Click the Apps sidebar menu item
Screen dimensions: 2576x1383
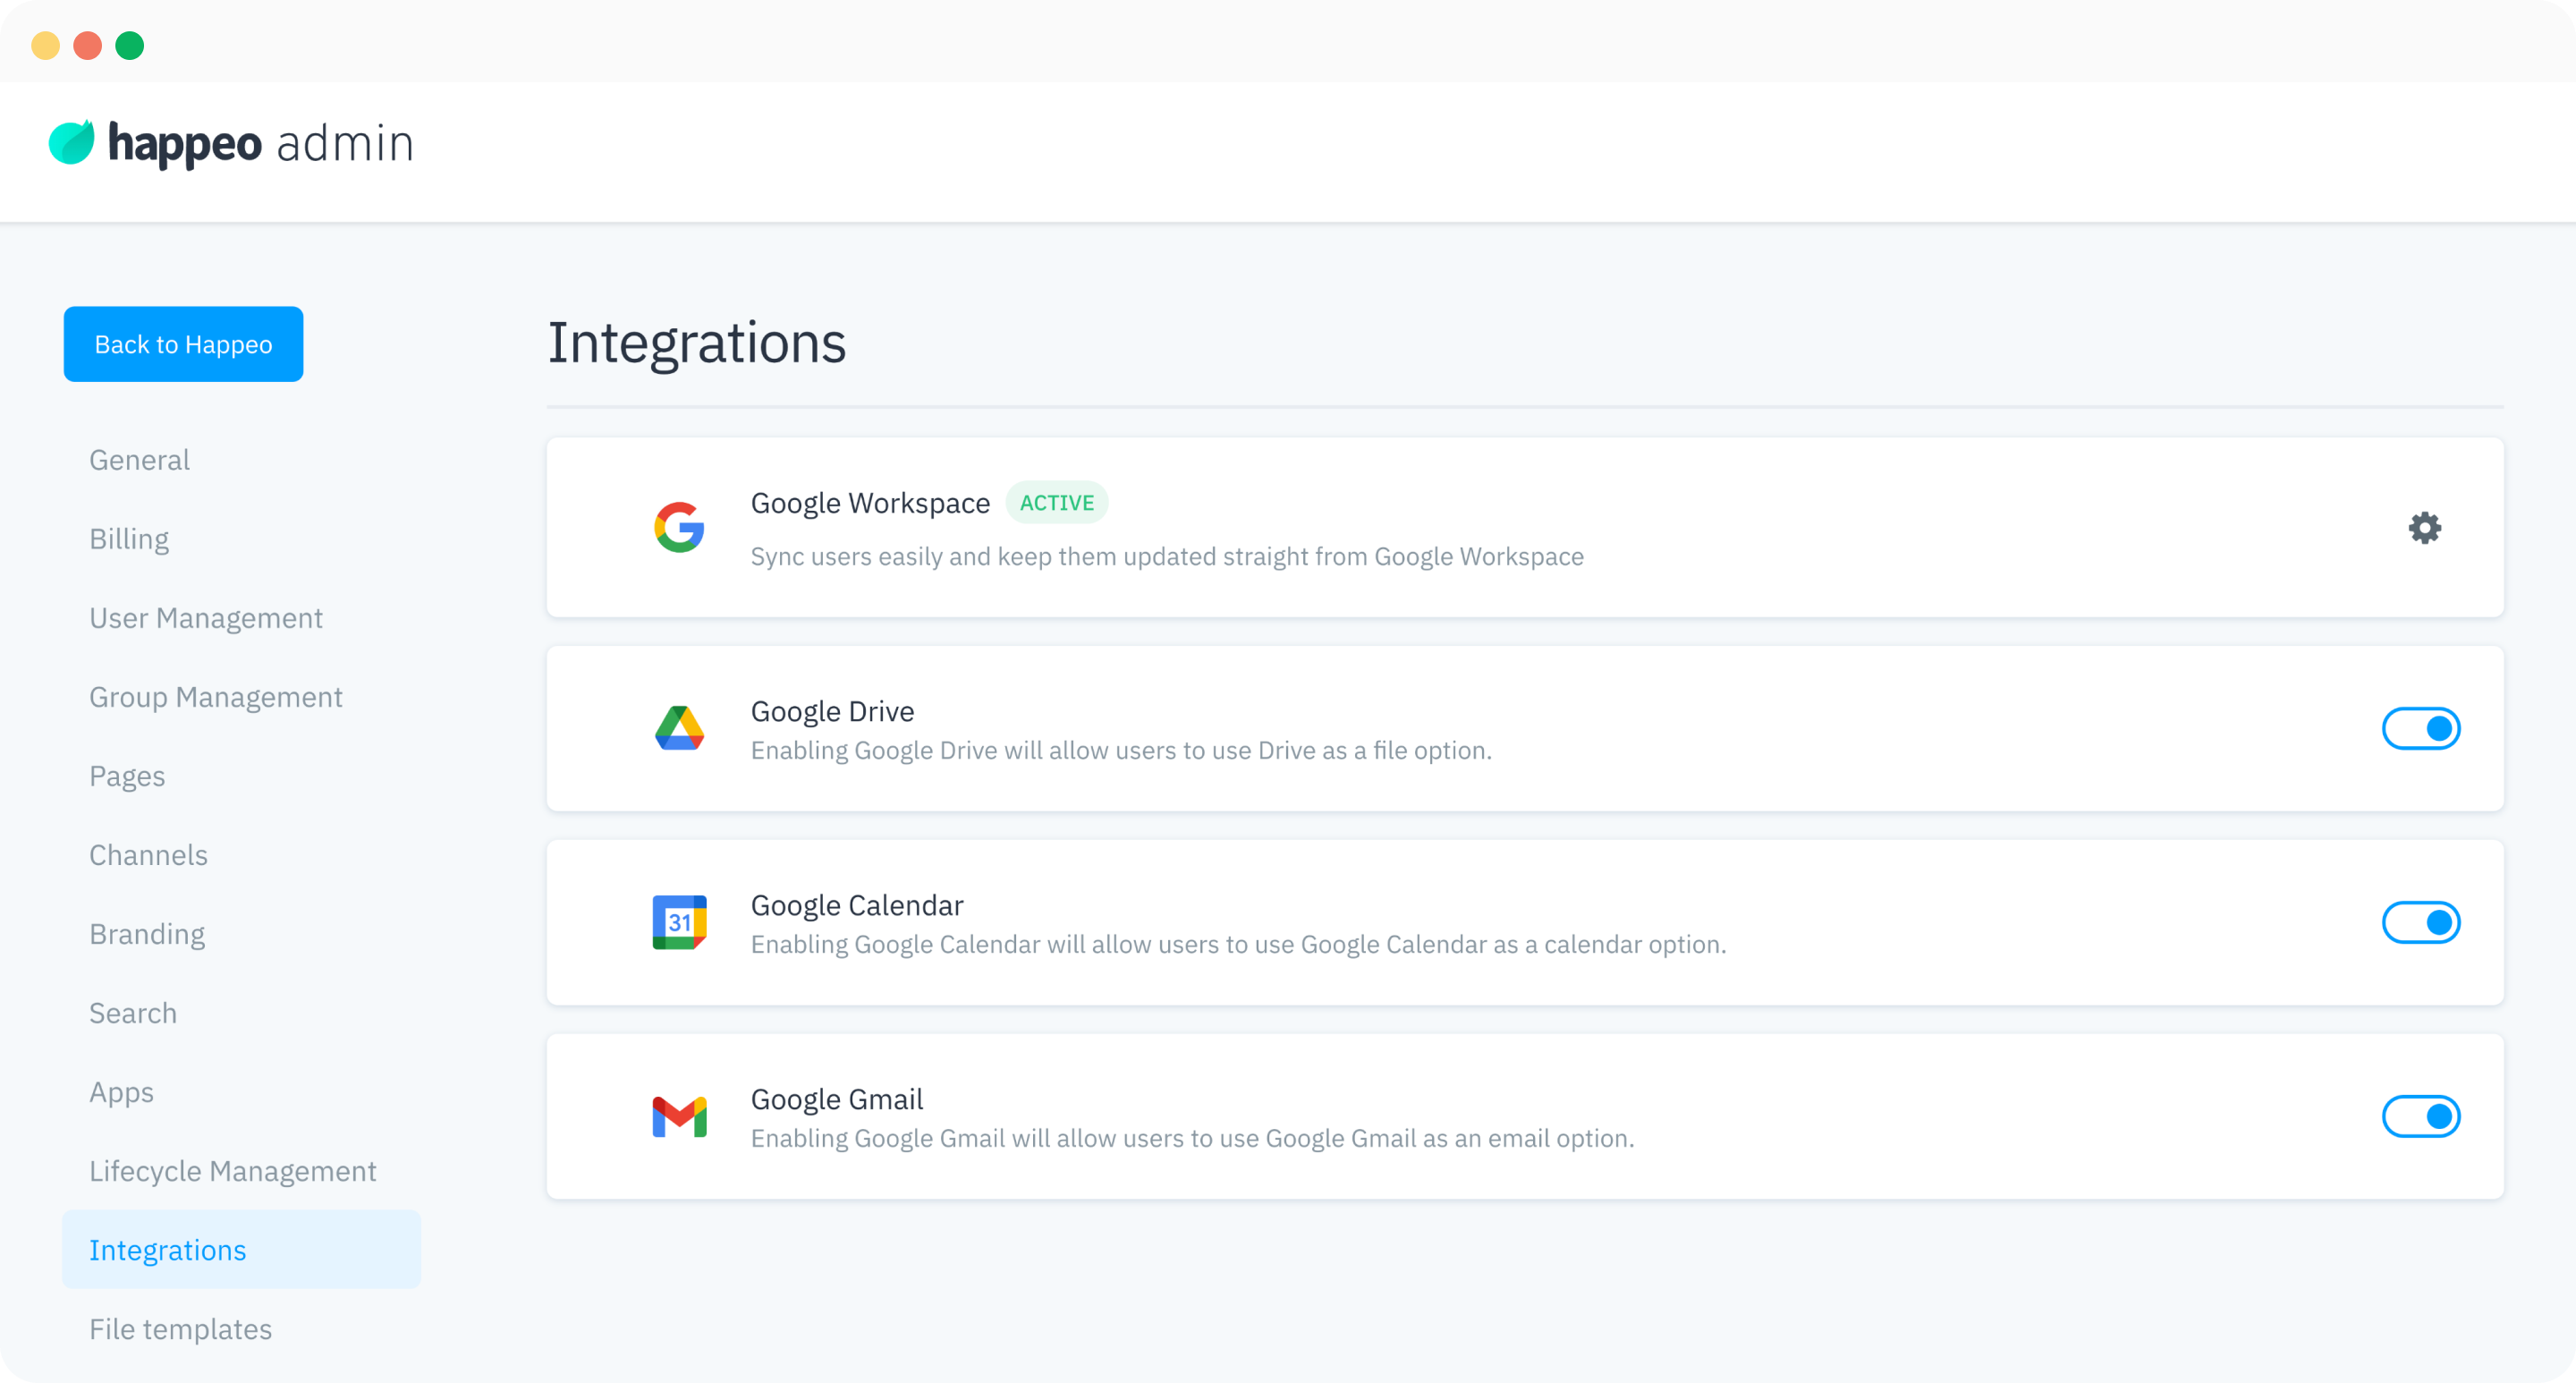pos(121,1091)
